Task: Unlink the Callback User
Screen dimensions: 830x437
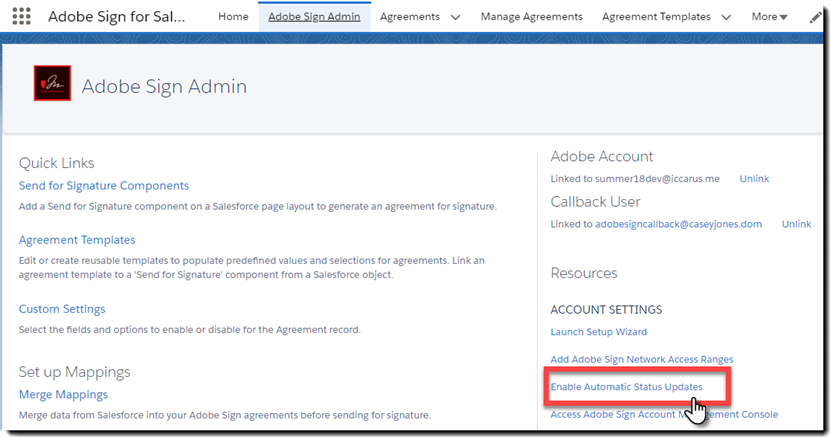Action: point(796,225)
